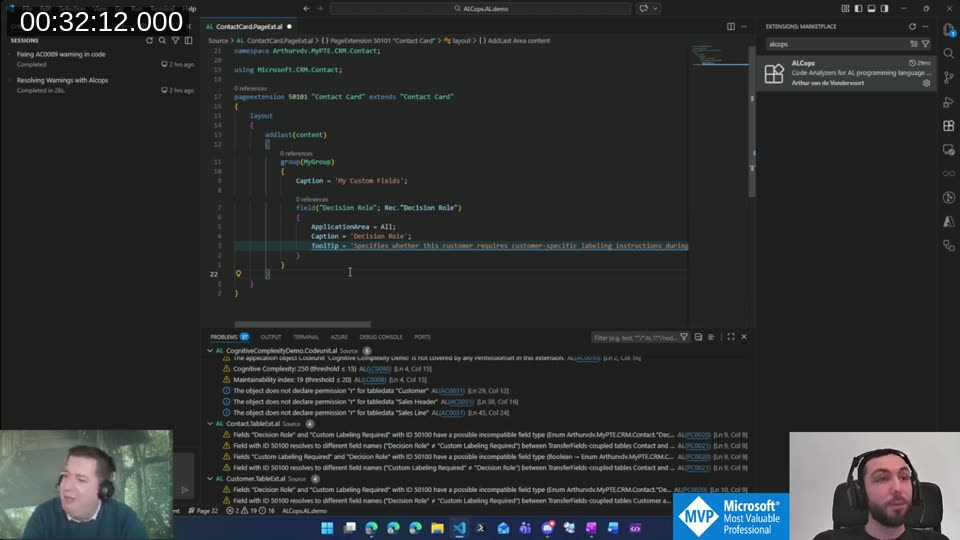The height and width of the screenshot is (540, 960).
Task: Open Microsoft Teams from the taskbar
Action: coord(525,528)
